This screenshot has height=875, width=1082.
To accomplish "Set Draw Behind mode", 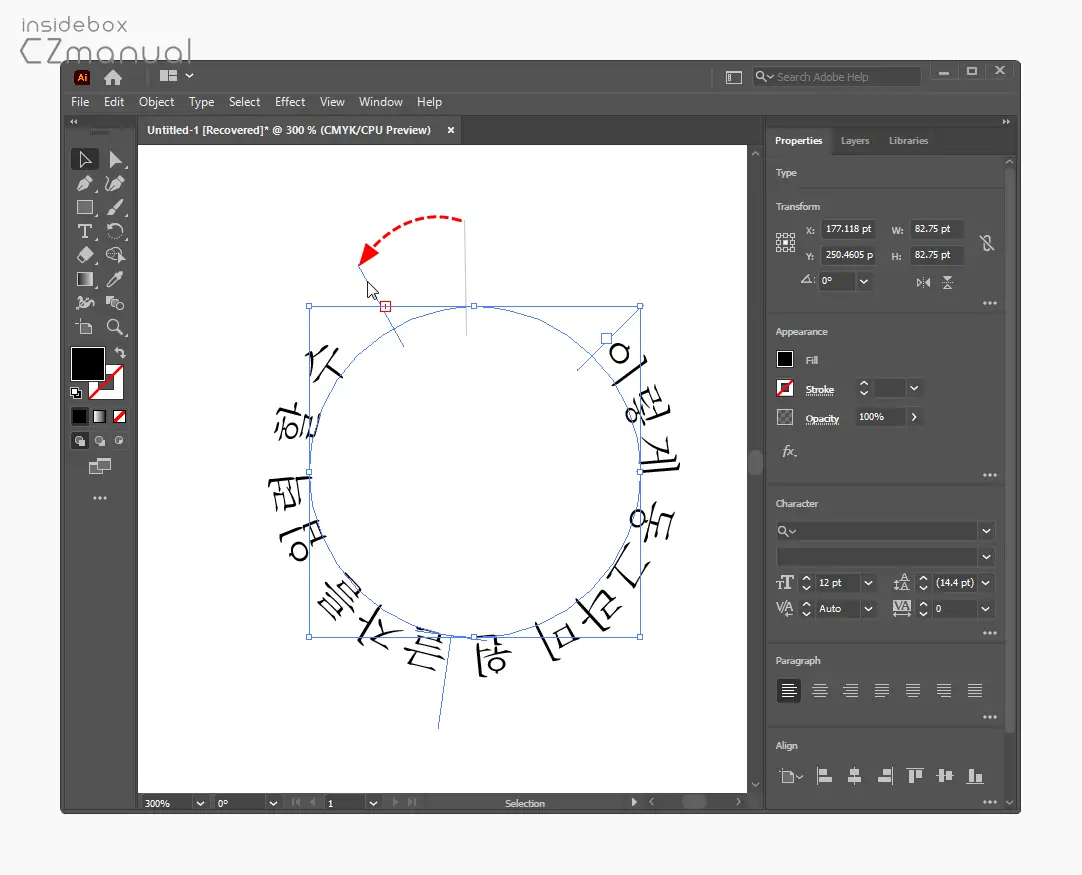I will click(100, 441).
